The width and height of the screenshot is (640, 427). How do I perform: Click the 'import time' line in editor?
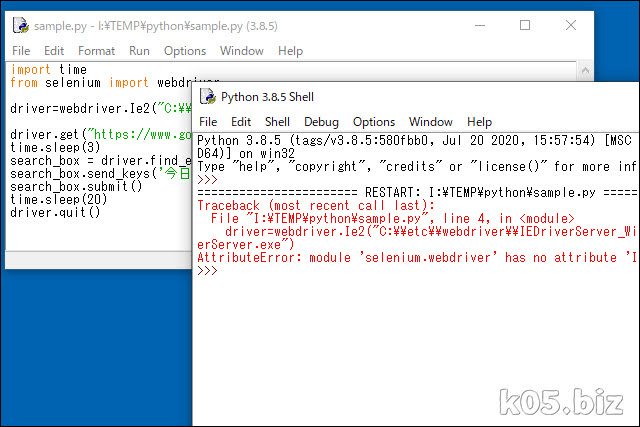[x=49, y=69]
